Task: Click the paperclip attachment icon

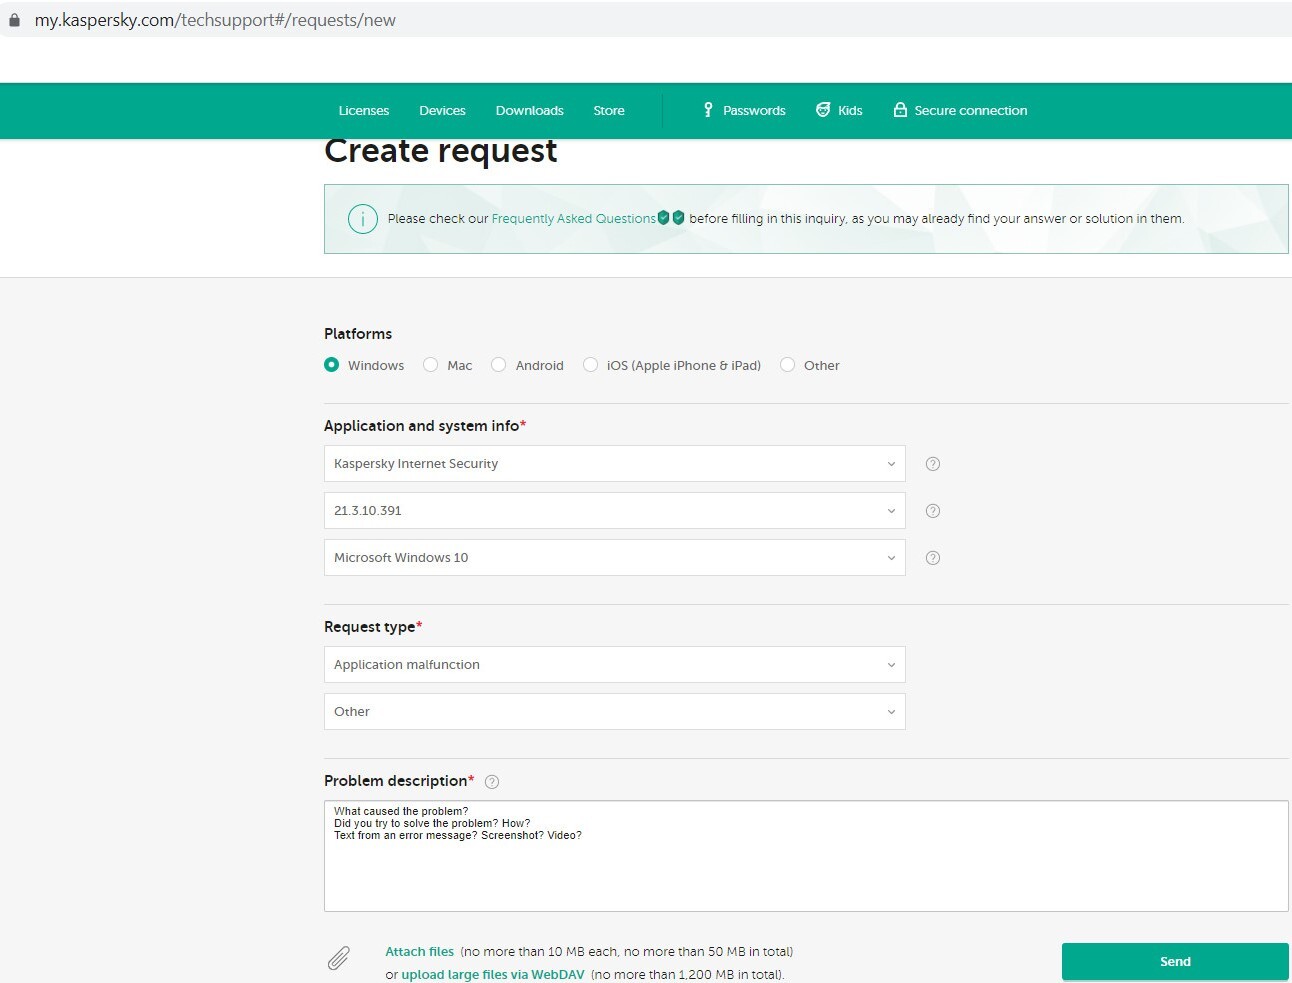Action: (x=339, y=959)
